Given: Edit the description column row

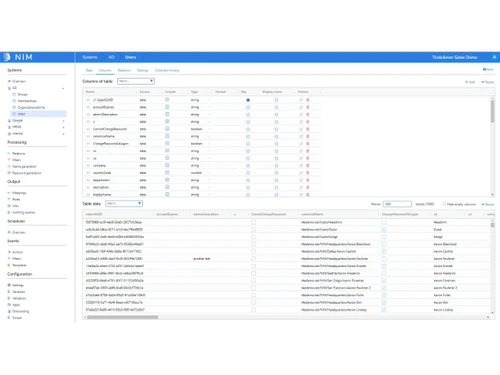Looking at the screenshot, I should [x=301, y=187].
